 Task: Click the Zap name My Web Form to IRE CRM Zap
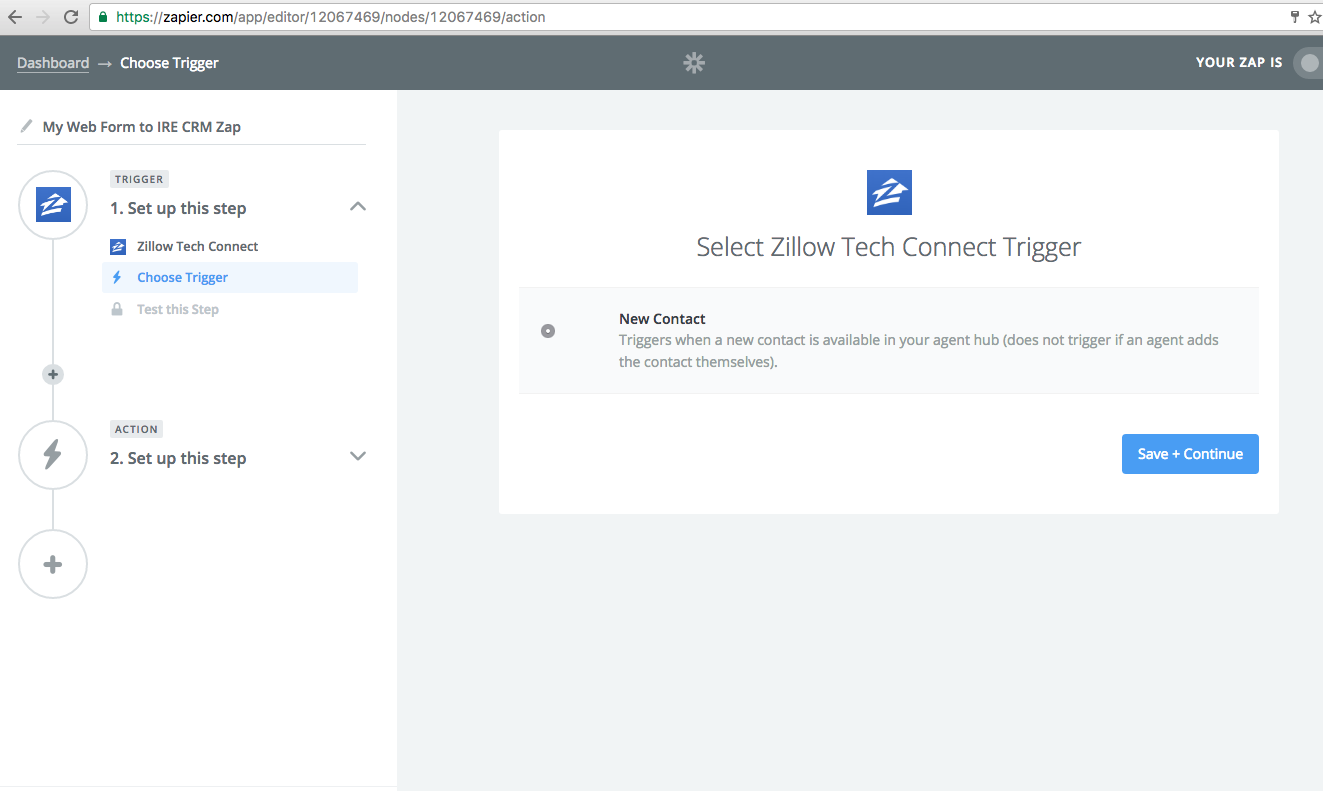[142, 127]
